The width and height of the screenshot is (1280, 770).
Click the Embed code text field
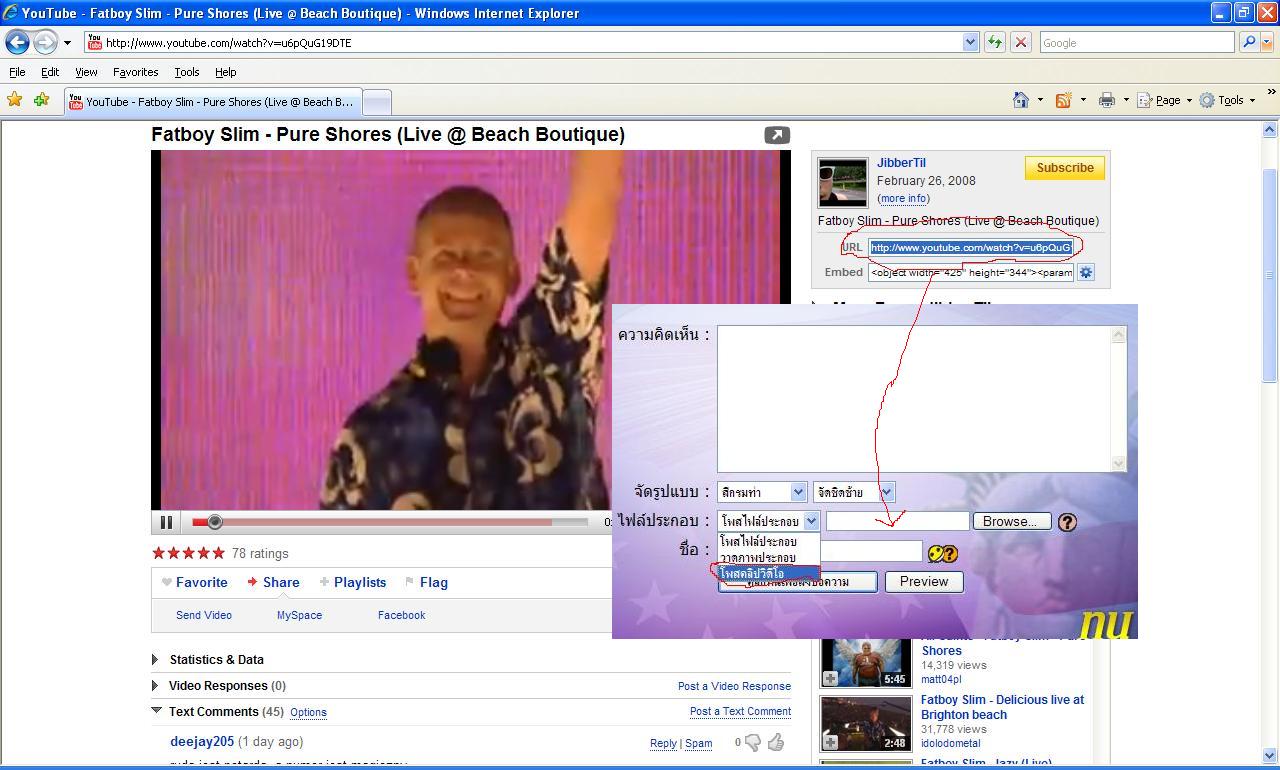pyautogui.click(x=971, y=272)
